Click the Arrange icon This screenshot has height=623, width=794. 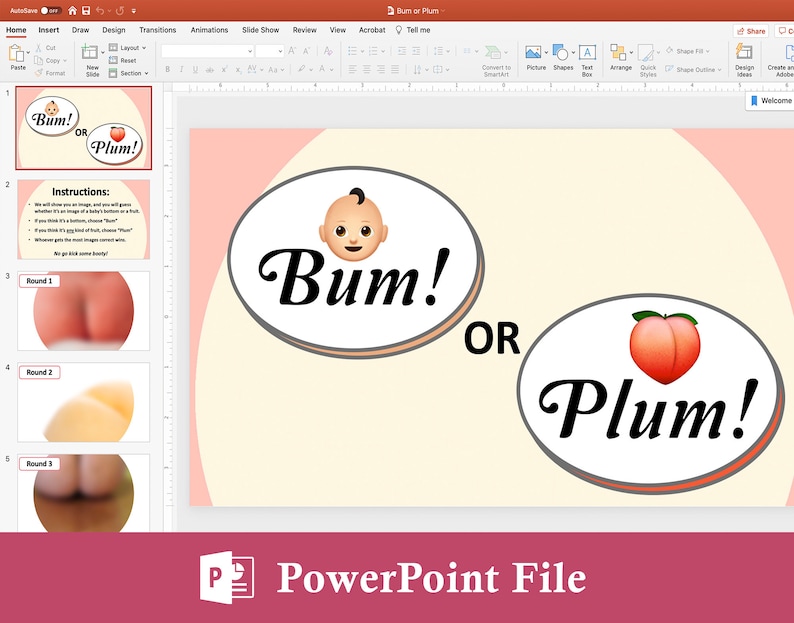click(618, 52)
